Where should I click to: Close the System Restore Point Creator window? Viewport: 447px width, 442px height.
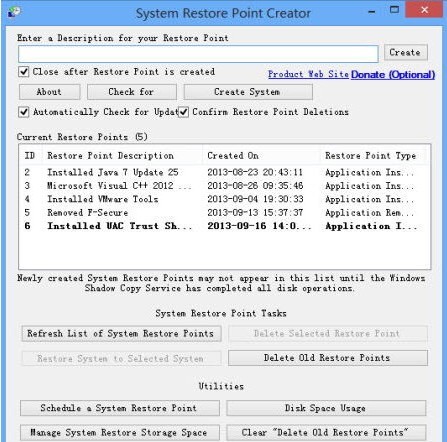[424, 10]
